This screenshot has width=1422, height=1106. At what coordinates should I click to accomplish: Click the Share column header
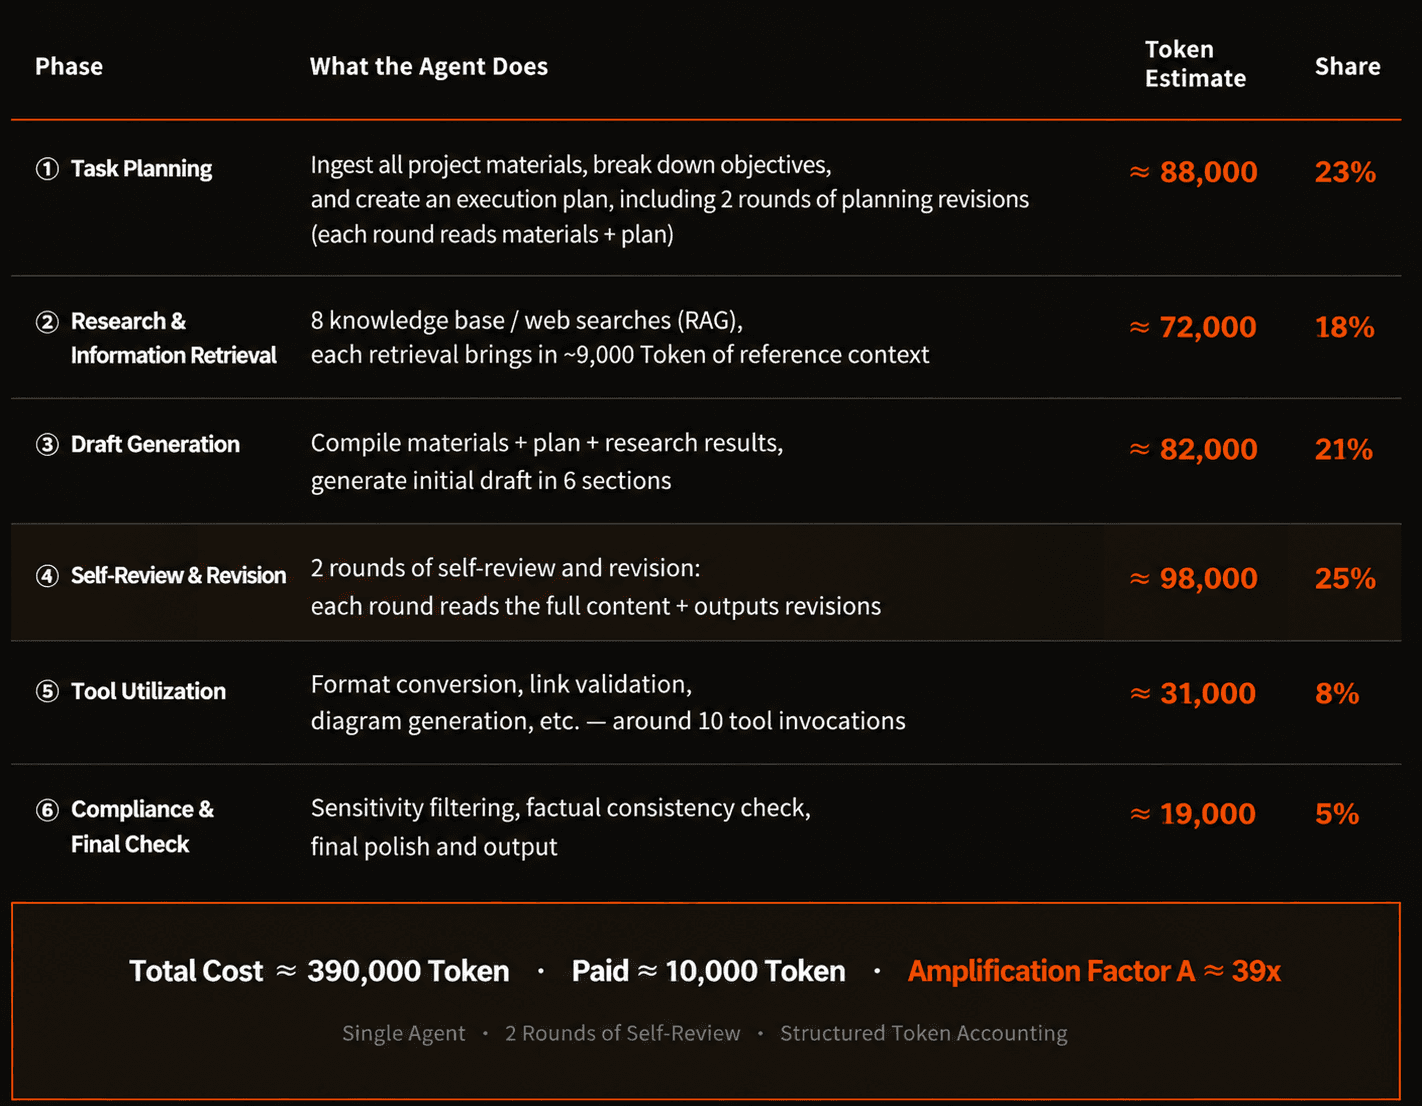[1347, 66]
